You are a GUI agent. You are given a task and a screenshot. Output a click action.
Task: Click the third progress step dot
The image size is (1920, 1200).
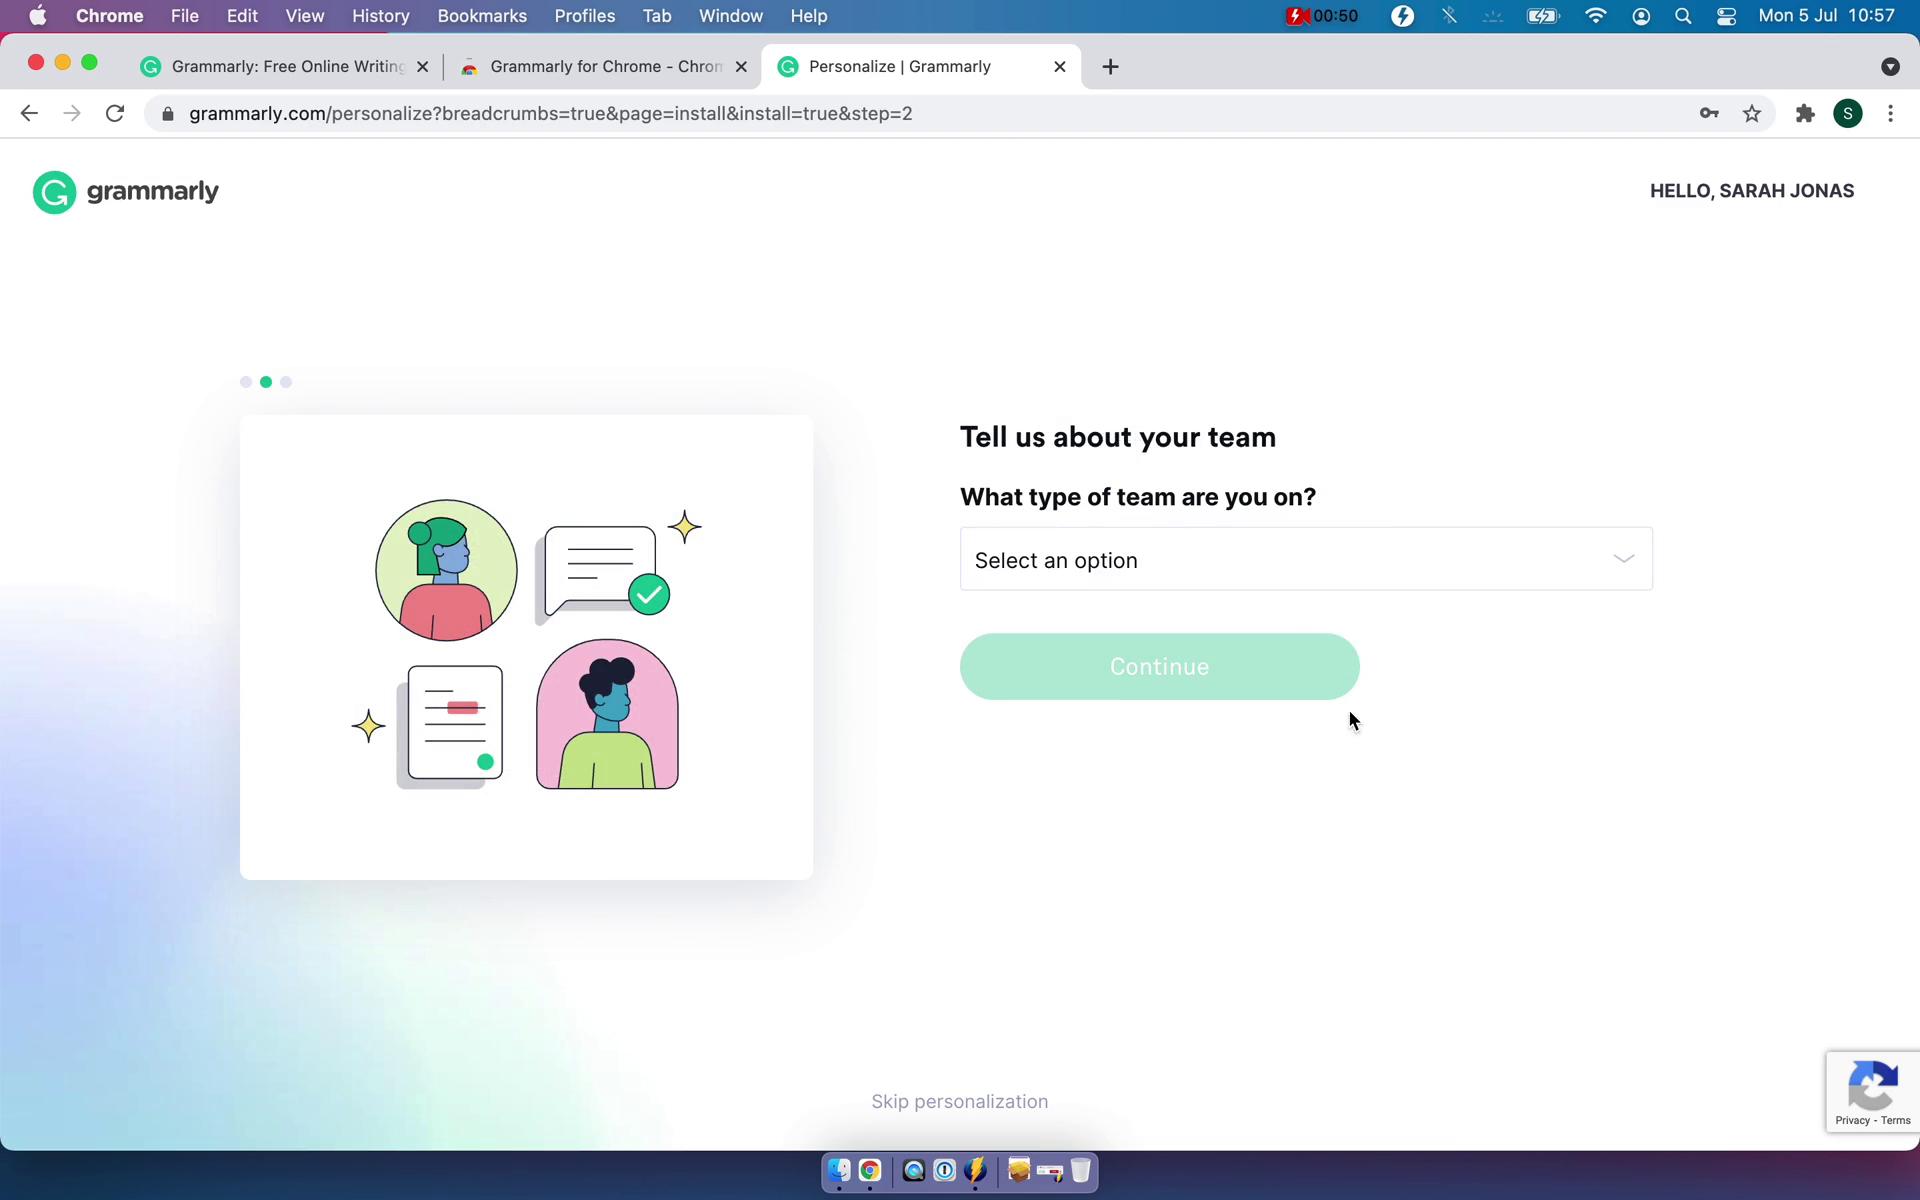tap(286, 382)
